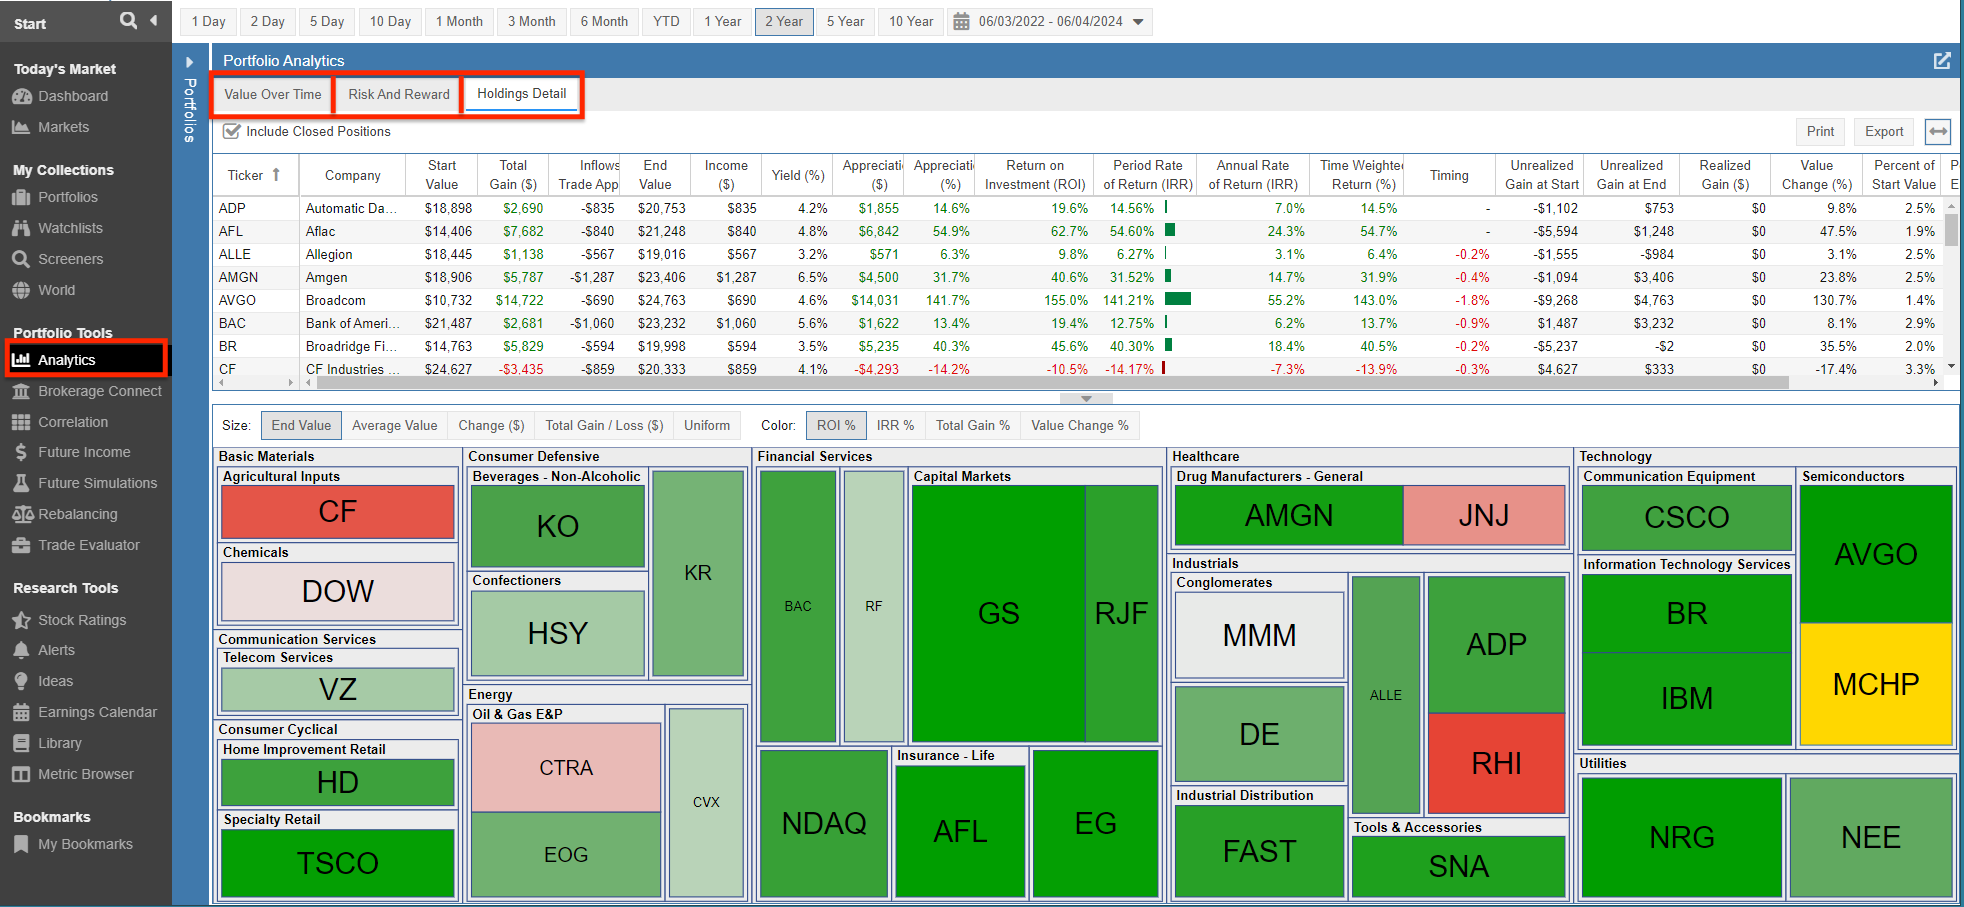The image size is (1964, 907).
Task: Open Trade Evaluator tool
Action: click(88, 545)
